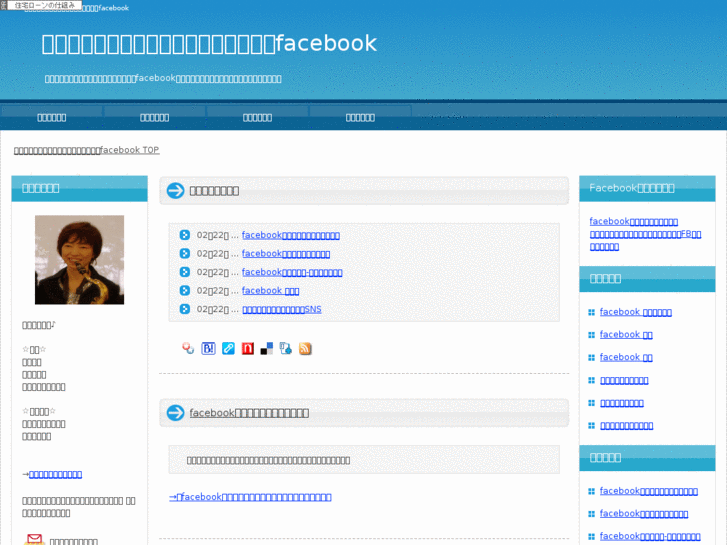Viewport: 727px width, 545px height.
Task: Click the red "n" bookmark icon
Action: [x=248, y=348]
